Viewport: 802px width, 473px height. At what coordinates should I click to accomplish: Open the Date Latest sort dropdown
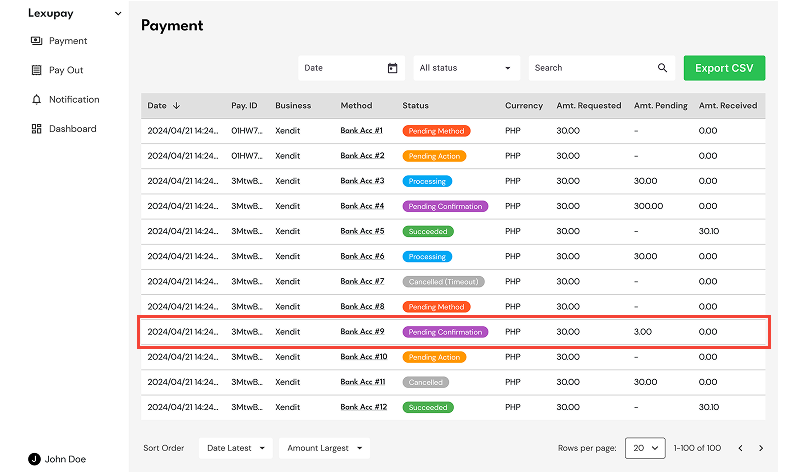236,448
